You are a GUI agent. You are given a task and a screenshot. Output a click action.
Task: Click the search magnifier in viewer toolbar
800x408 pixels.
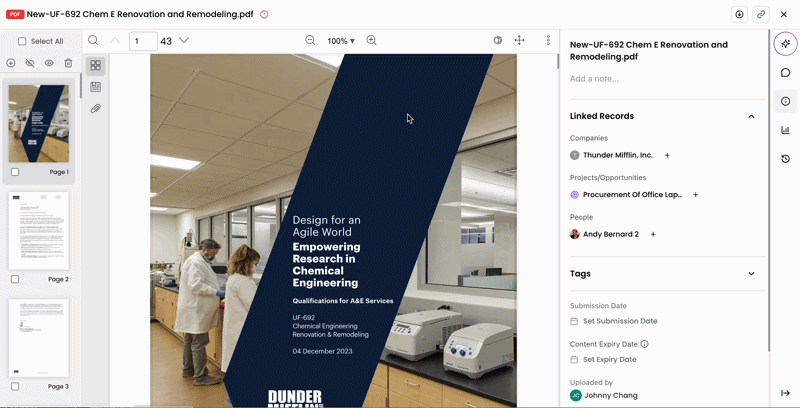click(93, 40)
